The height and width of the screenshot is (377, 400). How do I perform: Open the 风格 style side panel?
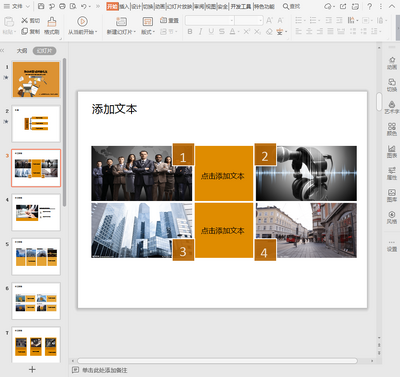pos(392,217)
